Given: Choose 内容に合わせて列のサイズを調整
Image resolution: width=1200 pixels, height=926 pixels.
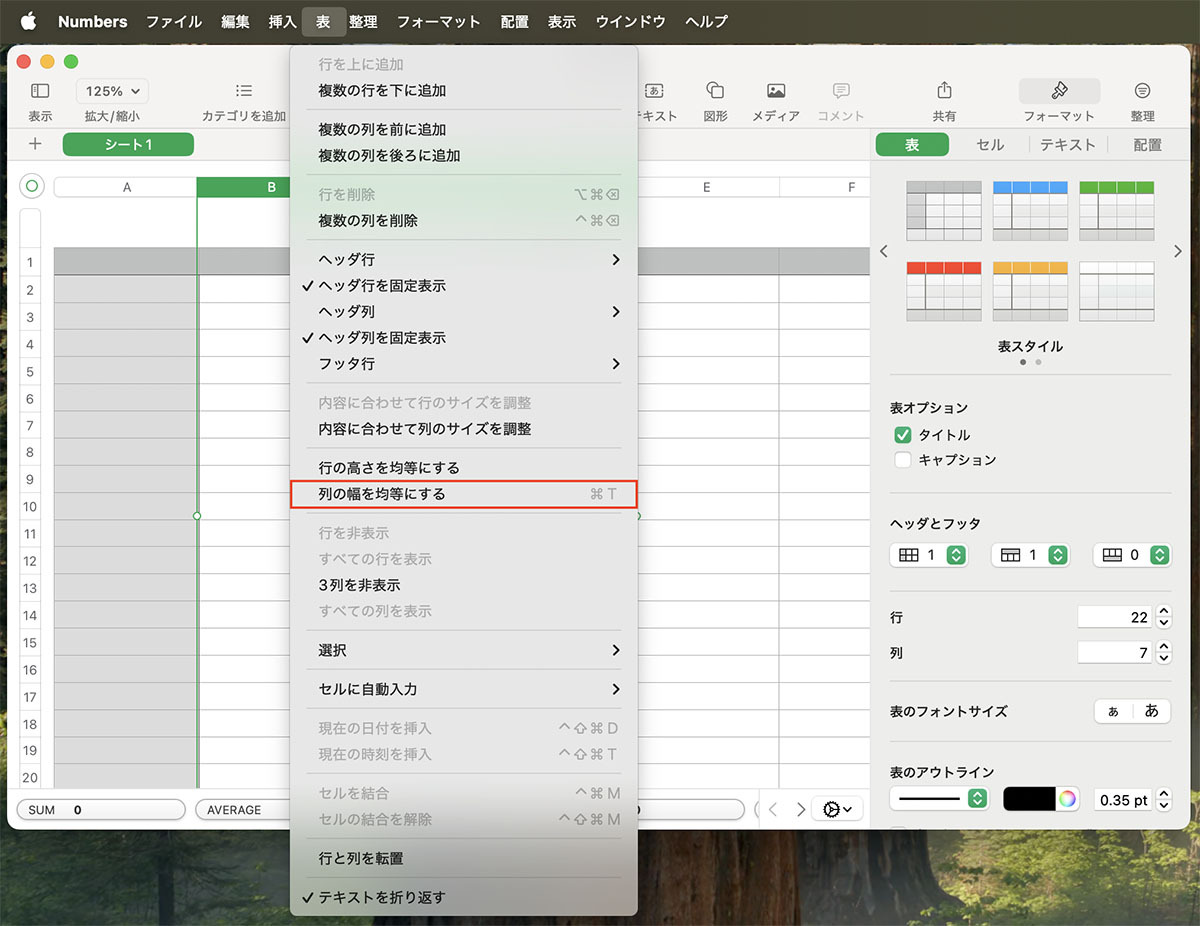Looking at the screenshot, I should point(463,429).
